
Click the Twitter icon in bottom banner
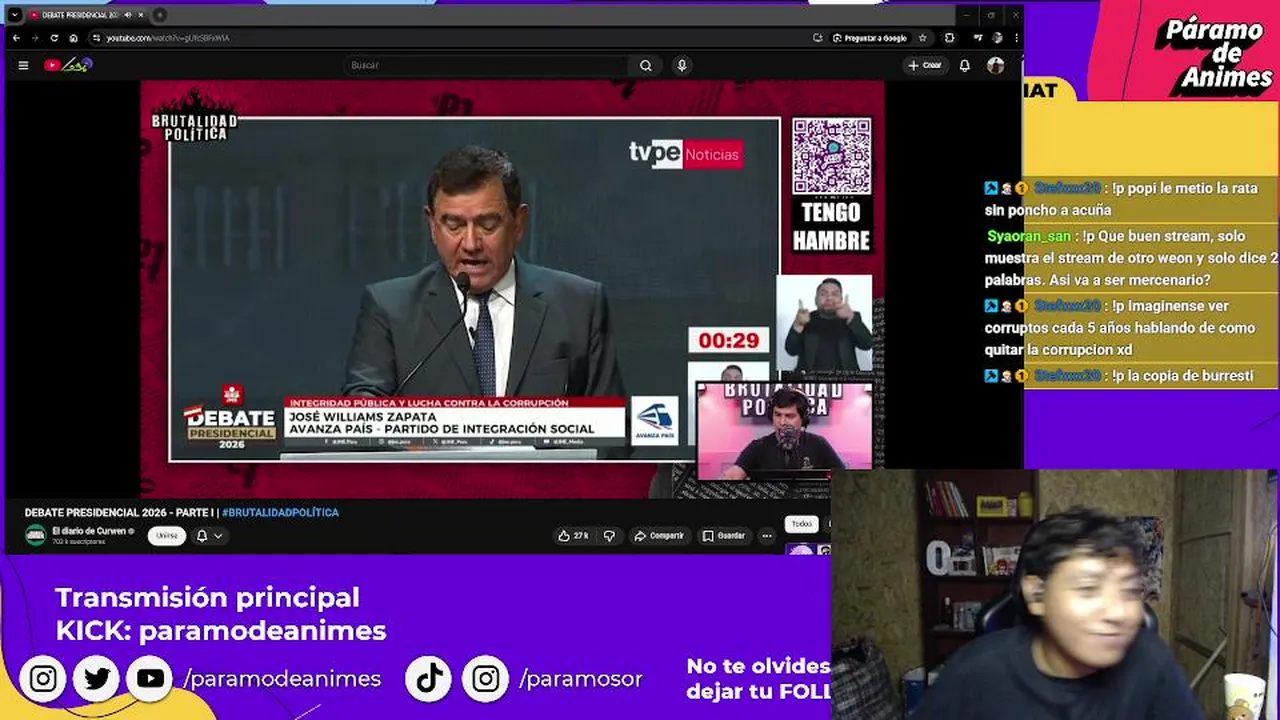coord(97,679)
